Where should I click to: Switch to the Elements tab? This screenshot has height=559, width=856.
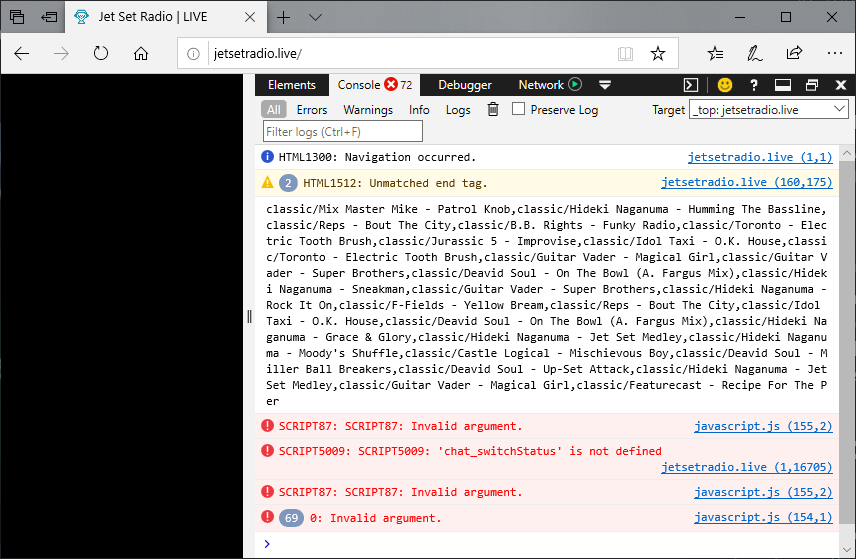point(292,85)
